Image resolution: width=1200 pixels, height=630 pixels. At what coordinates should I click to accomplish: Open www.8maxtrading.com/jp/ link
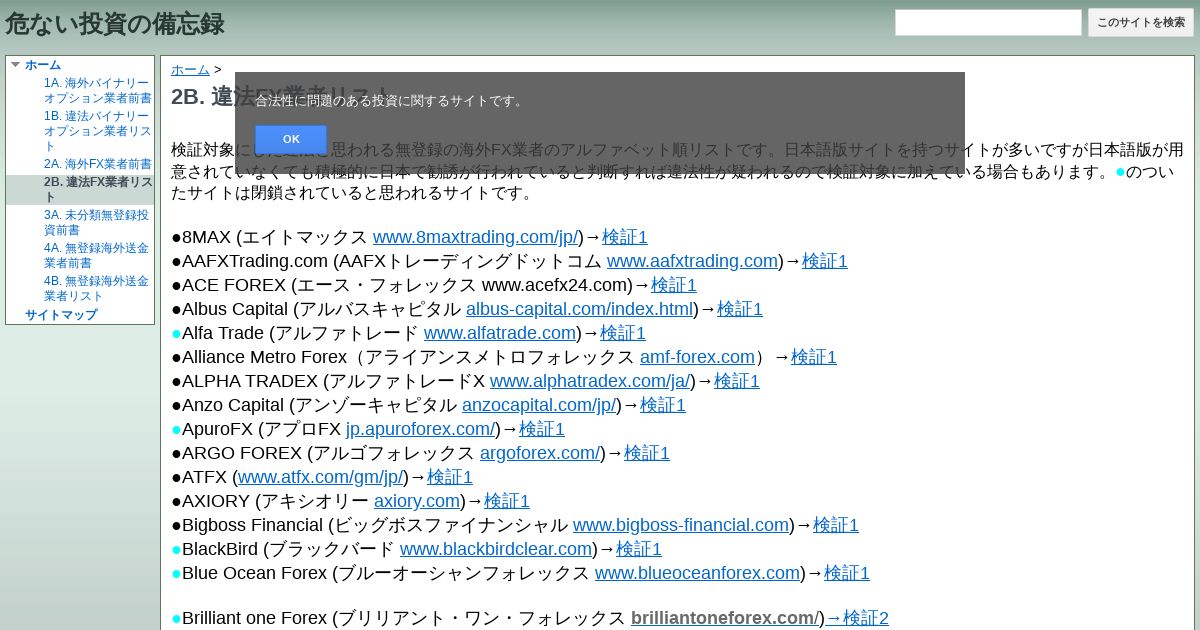coord(475,237)
